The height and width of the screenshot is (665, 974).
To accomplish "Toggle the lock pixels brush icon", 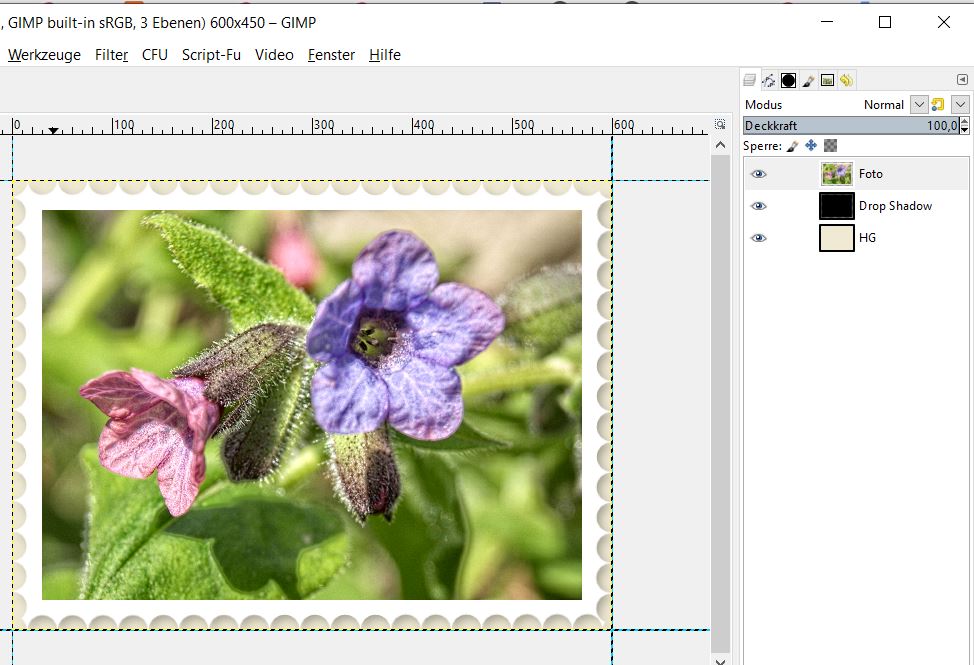I will click(792, 146).
